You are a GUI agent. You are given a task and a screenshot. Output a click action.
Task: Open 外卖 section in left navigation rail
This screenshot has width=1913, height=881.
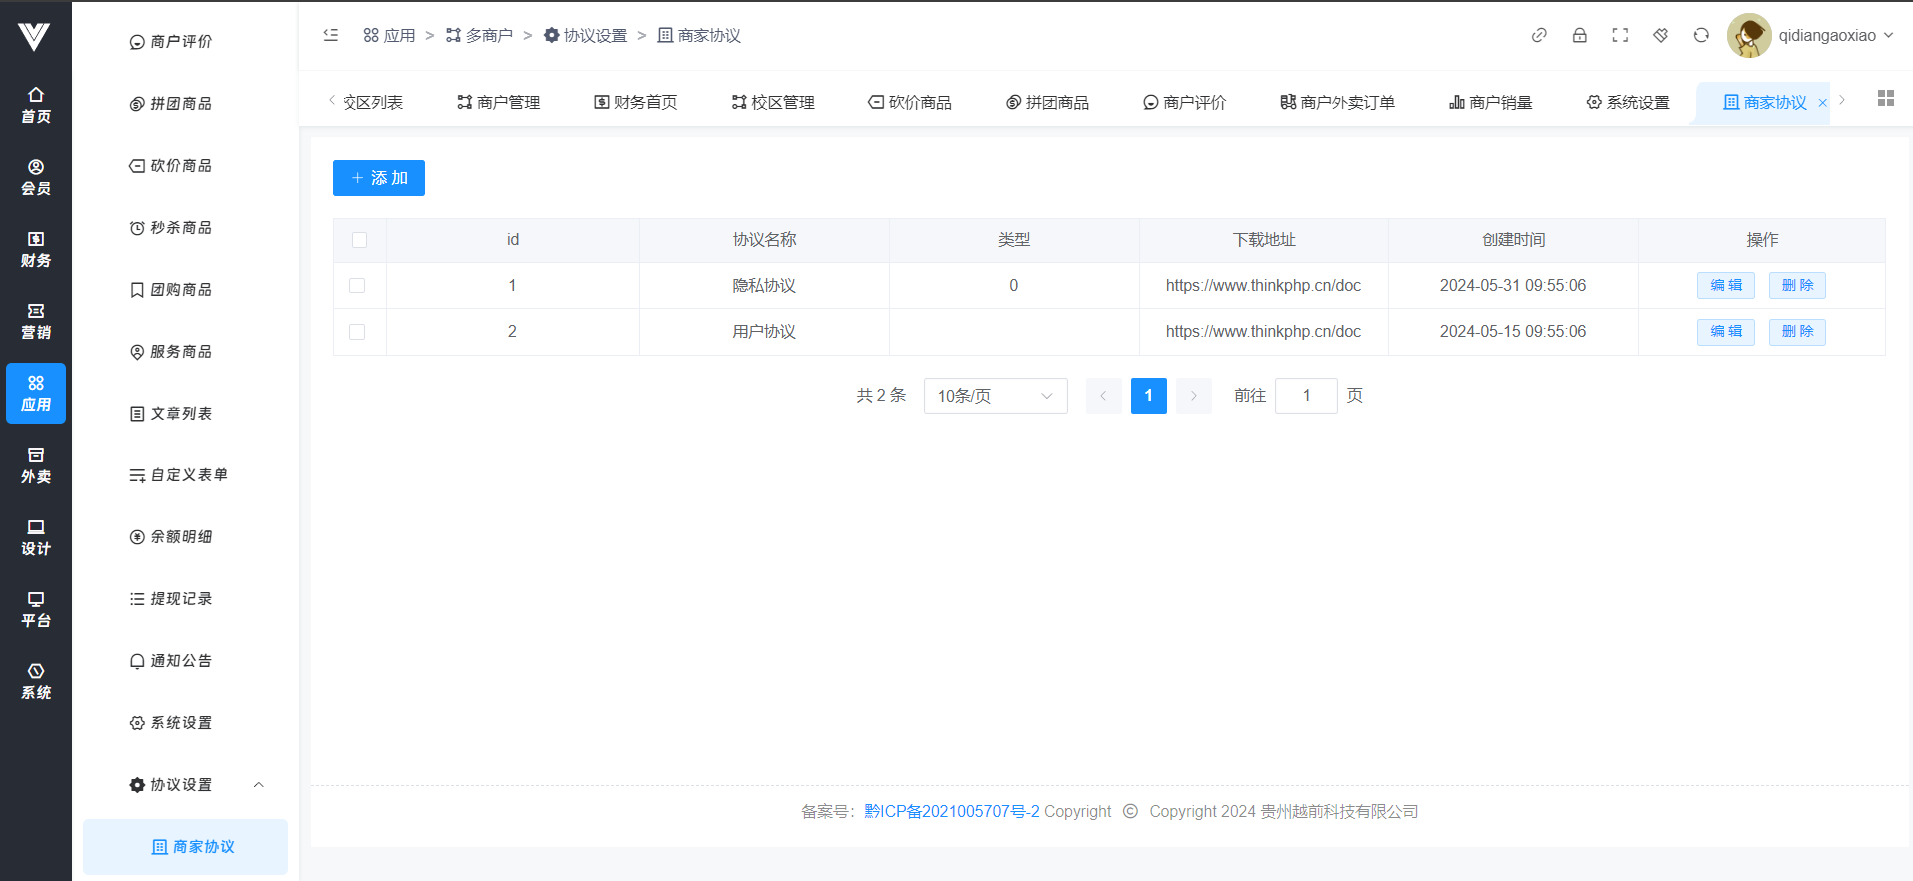[36, 465]
